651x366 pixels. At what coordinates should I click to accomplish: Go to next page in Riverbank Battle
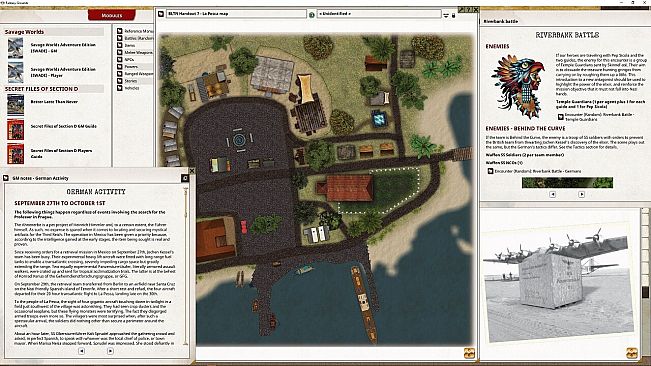[x=582, y=194]
